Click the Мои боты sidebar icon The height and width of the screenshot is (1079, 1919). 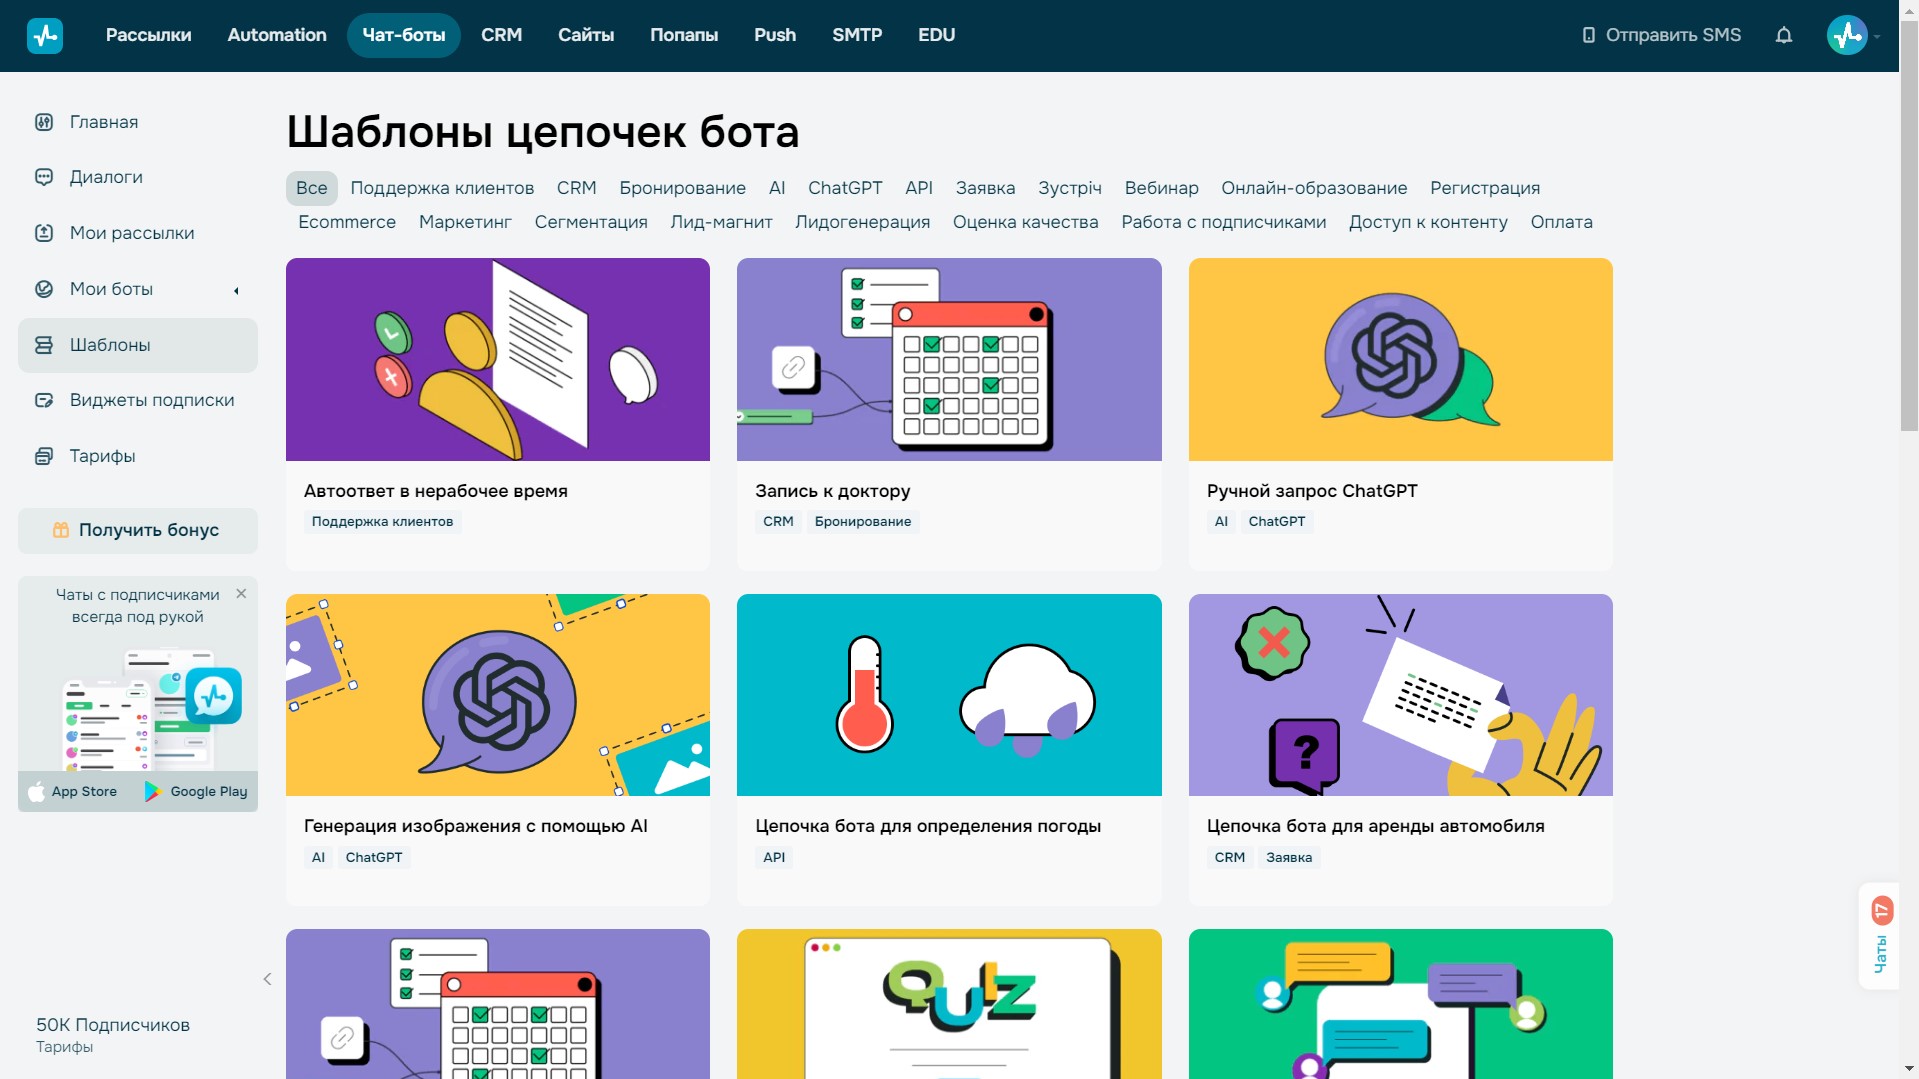[44, 289]
